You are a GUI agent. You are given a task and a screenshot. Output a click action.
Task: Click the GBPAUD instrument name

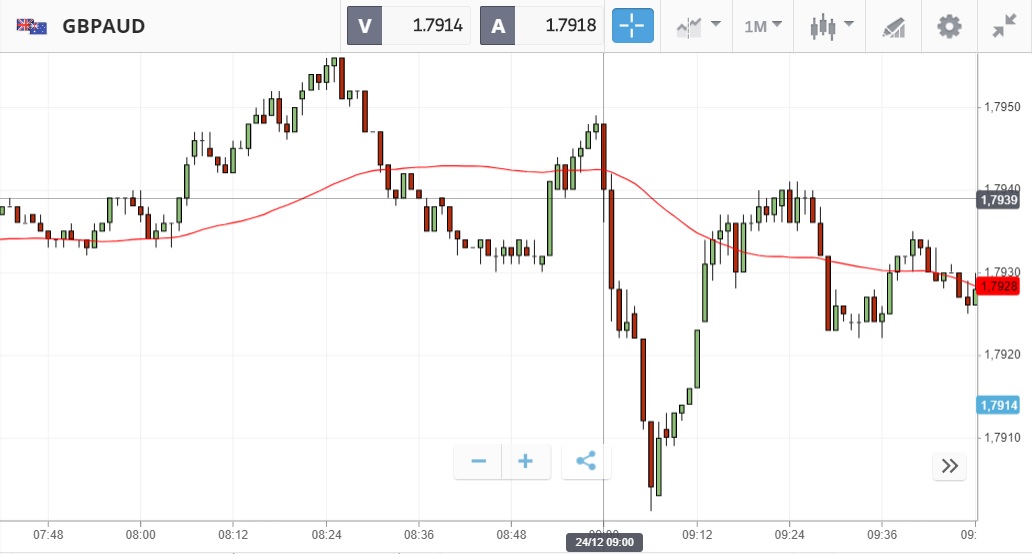pyautogui.click(x=103, y=26)
